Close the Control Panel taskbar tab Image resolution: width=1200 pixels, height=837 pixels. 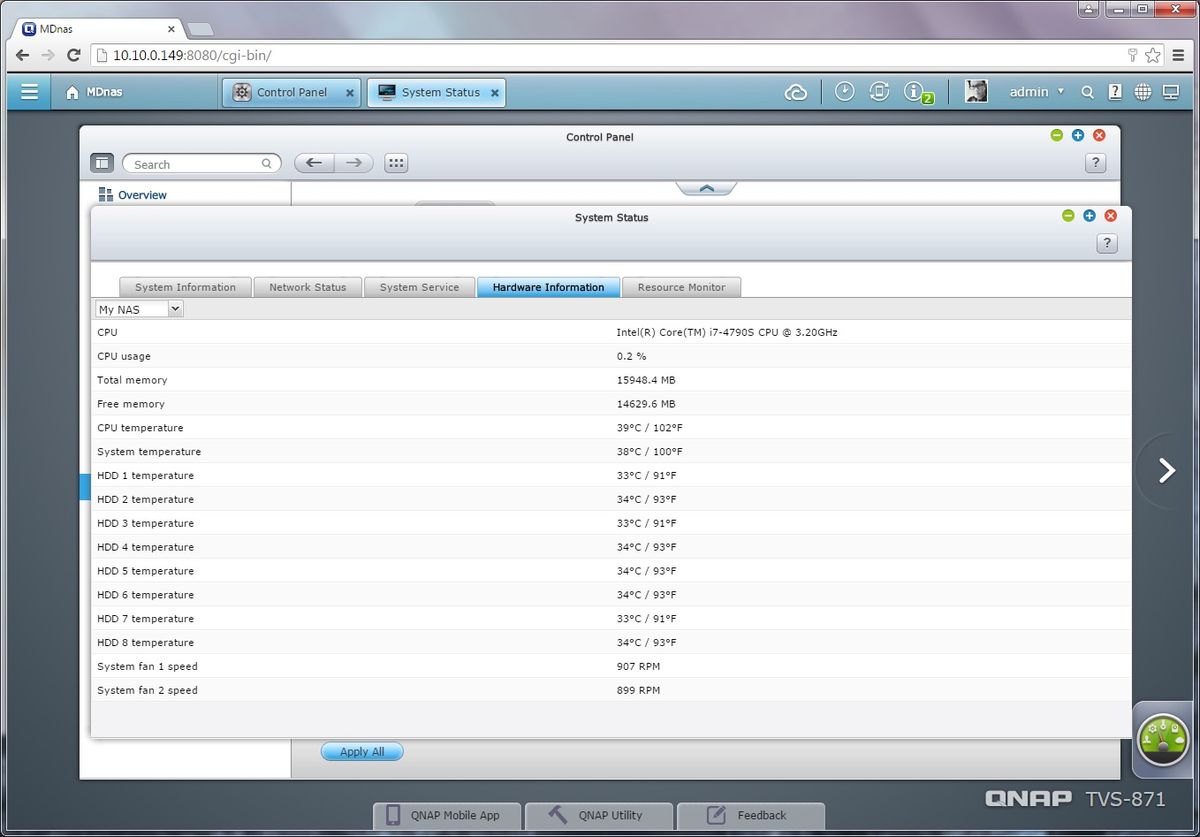(350, 93)
